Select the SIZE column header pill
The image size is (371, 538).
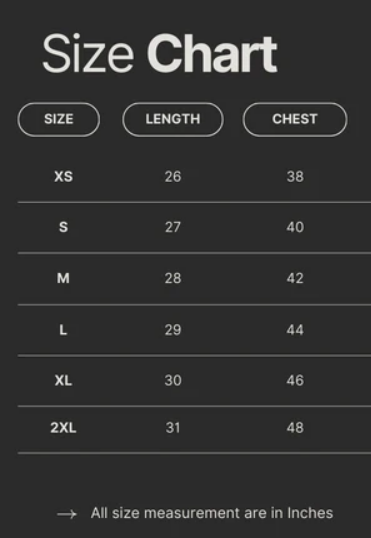[59, 119]
